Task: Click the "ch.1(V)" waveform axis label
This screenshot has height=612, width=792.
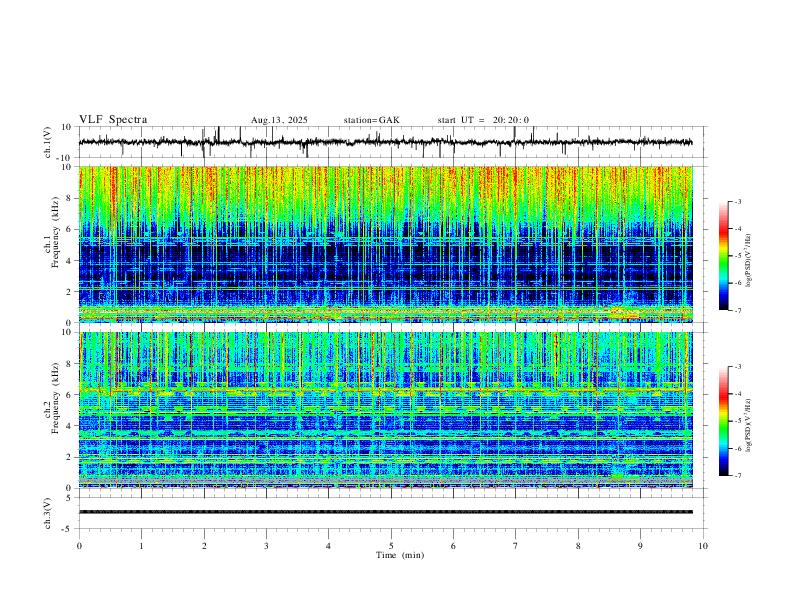Action: coord(48,142)
